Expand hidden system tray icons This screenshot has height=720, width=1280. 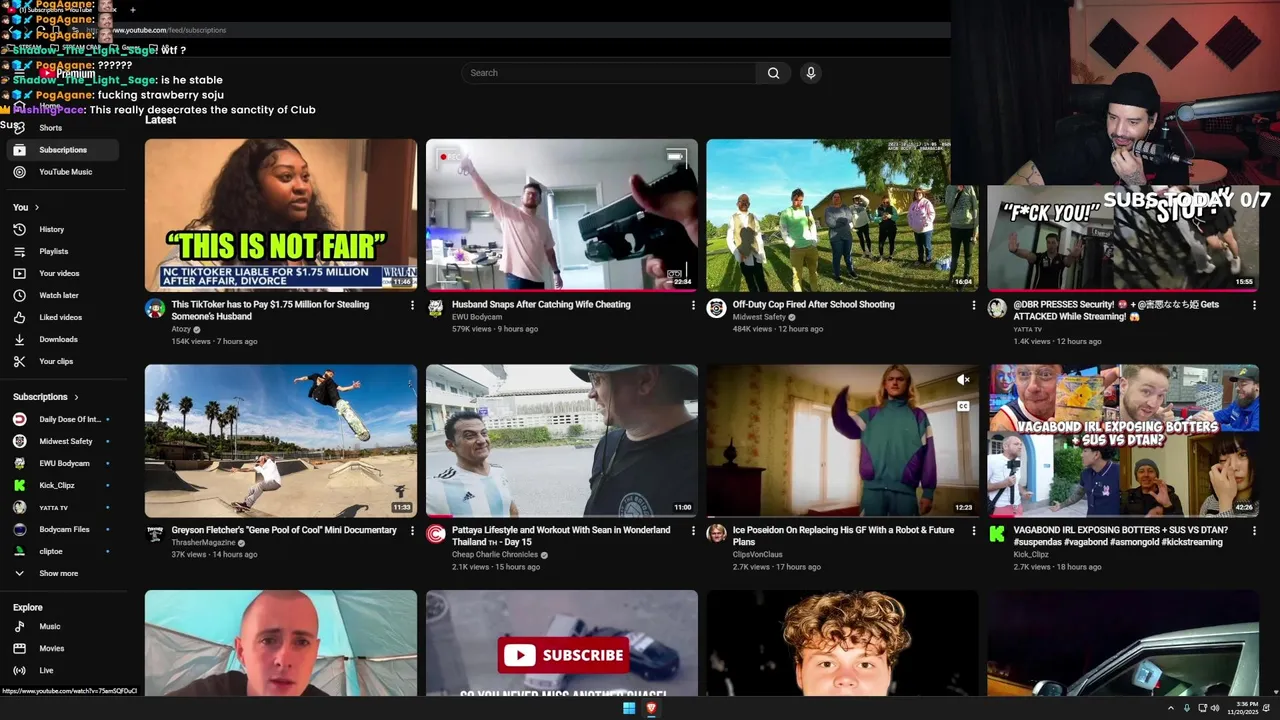click(1171, 708)
